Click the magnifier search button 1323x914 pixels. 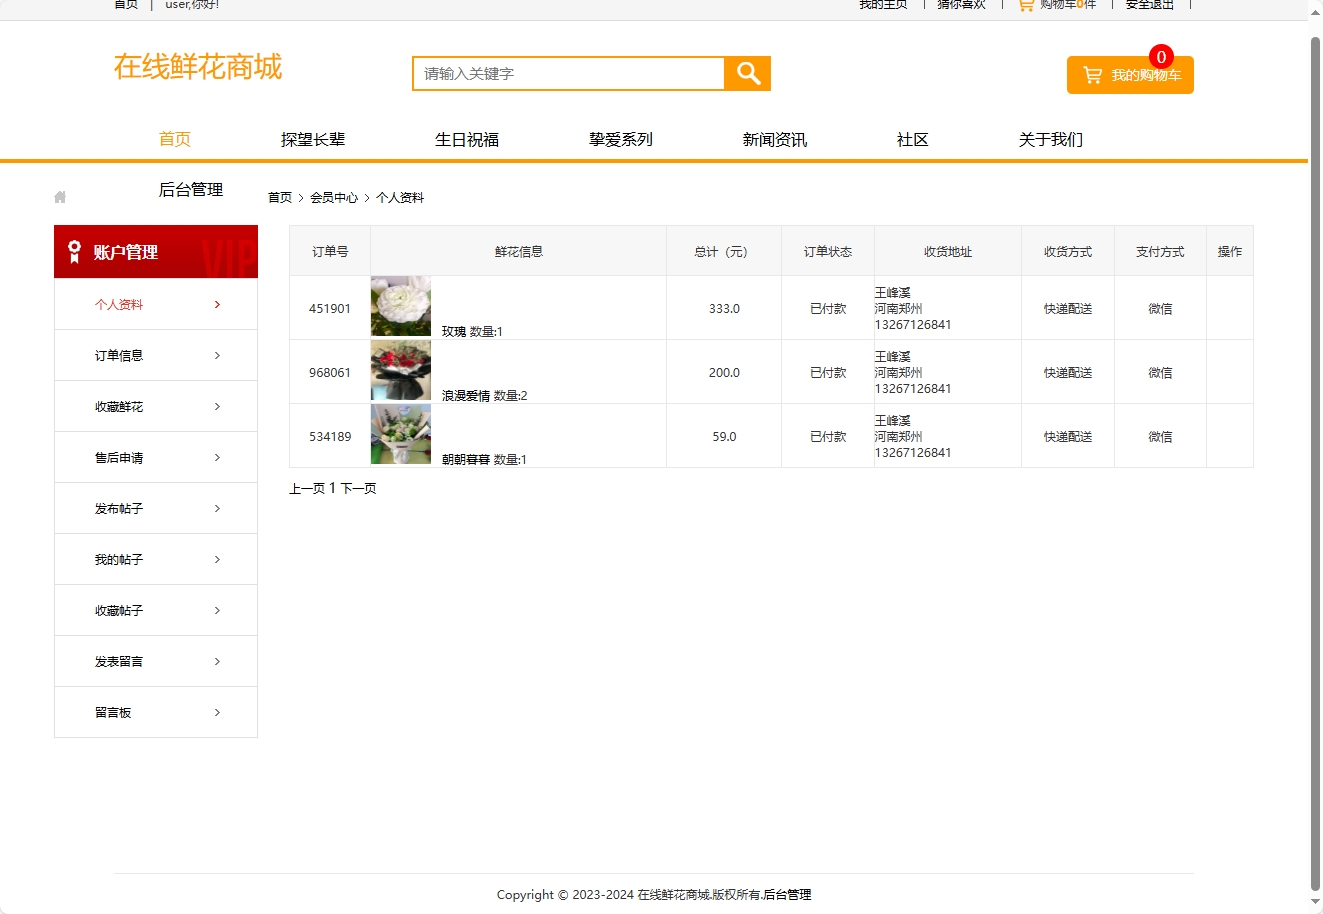(747, 73)
